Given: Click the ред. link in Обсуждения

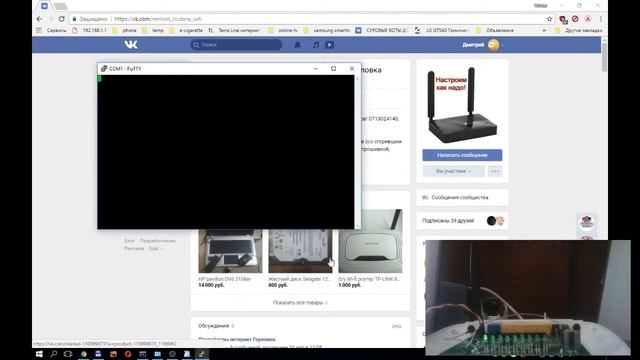Looking at the screenshot, I should pyautogui.click(x=397, y=326).
